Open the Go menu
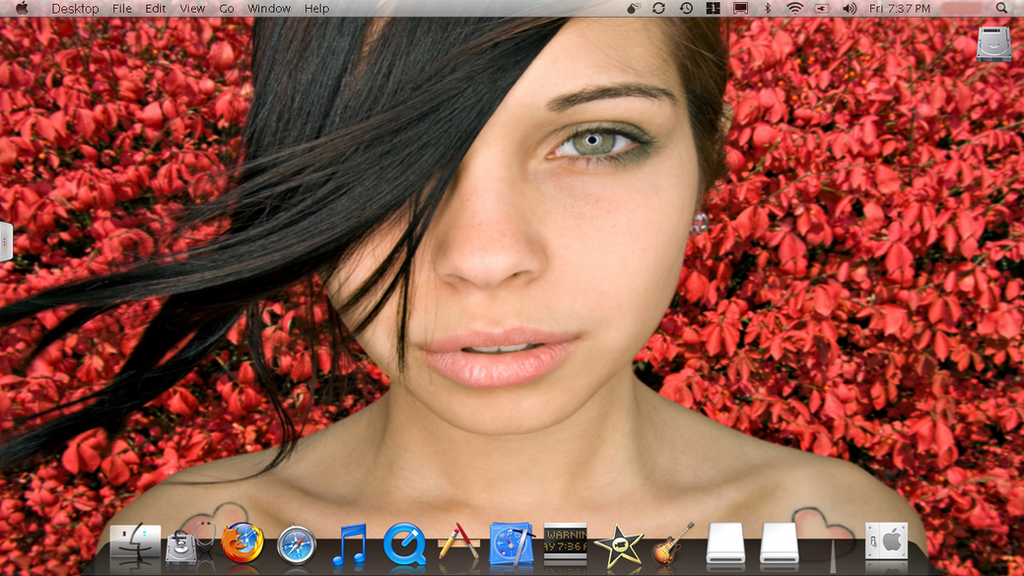1024x576 pixels. tap(227, 8)
